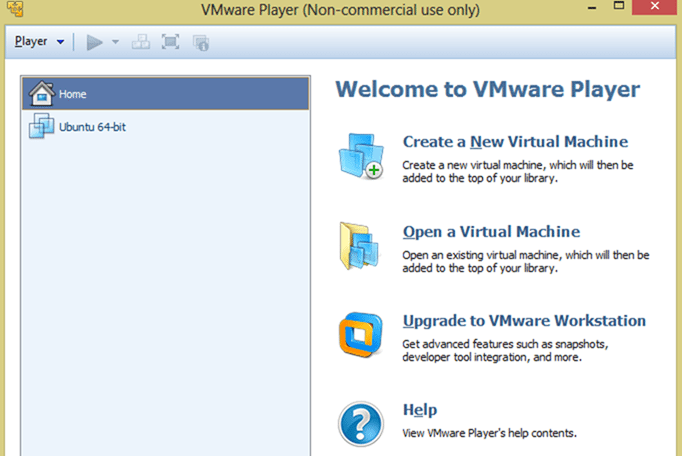The height and width of the screenshot is (456, 682).
Task: Select Ubuntu 64-bit virtual machine
Action: (x=166, y=127)
